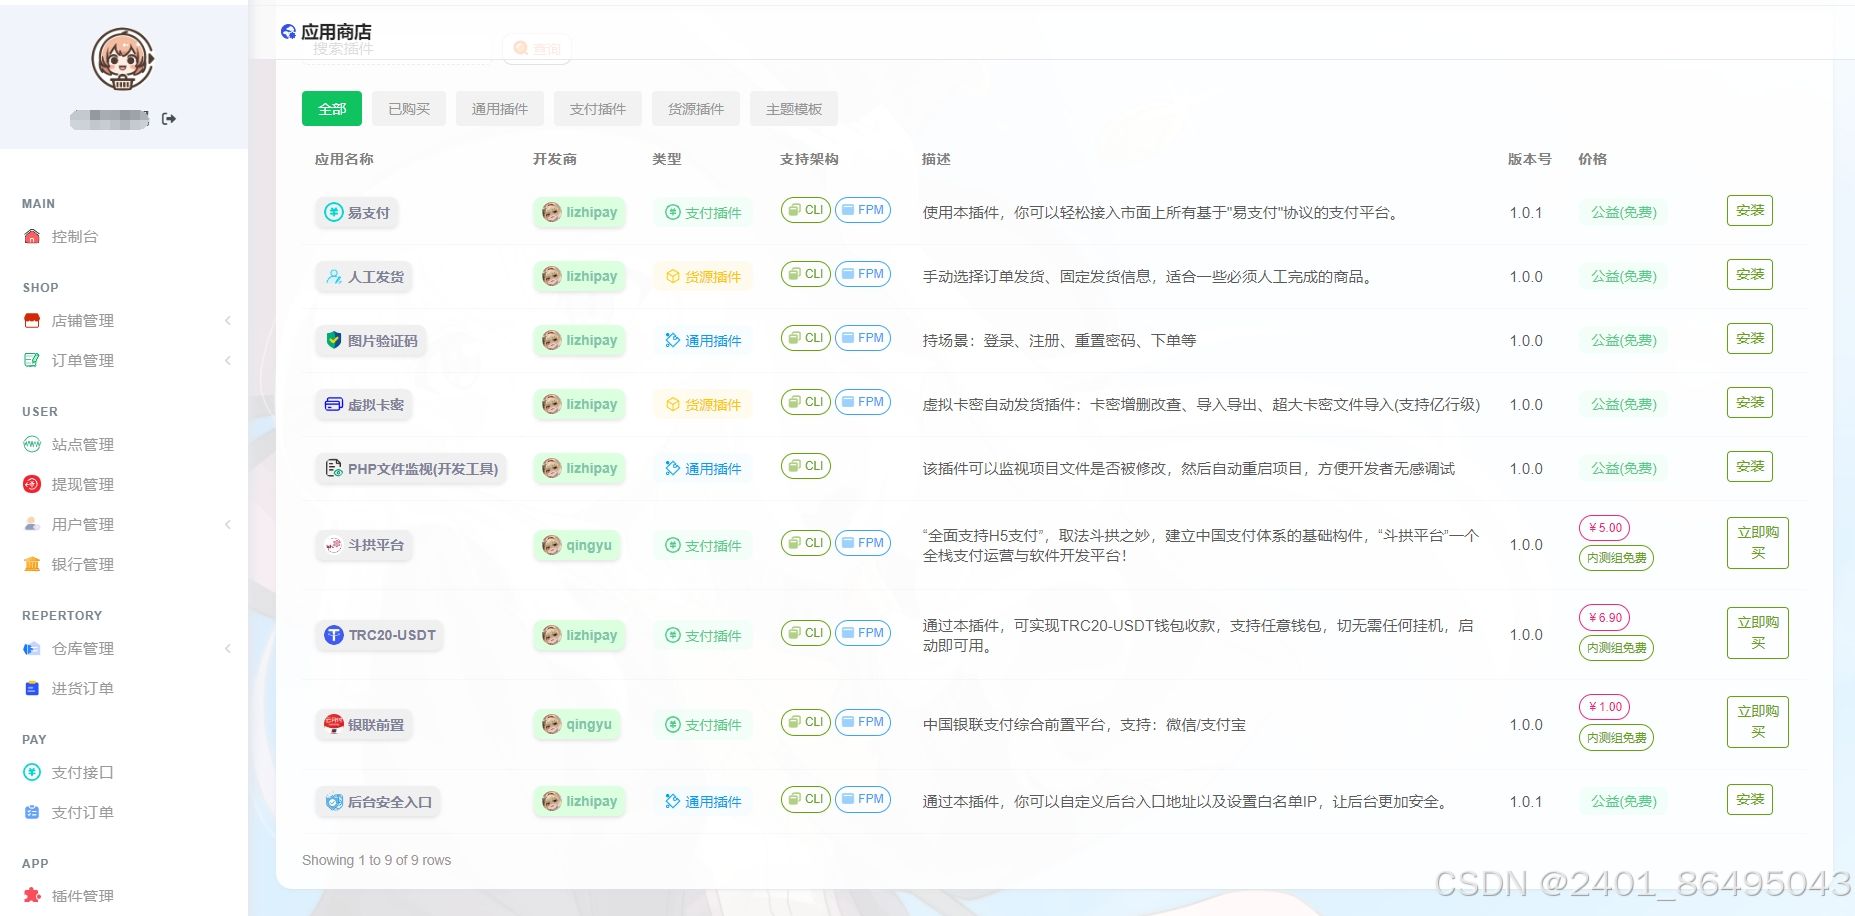Viewport: 1855px width, 916px height.
Task: Open the 控制台 dashboard icon in sidebar
Action: pos(31,237)
